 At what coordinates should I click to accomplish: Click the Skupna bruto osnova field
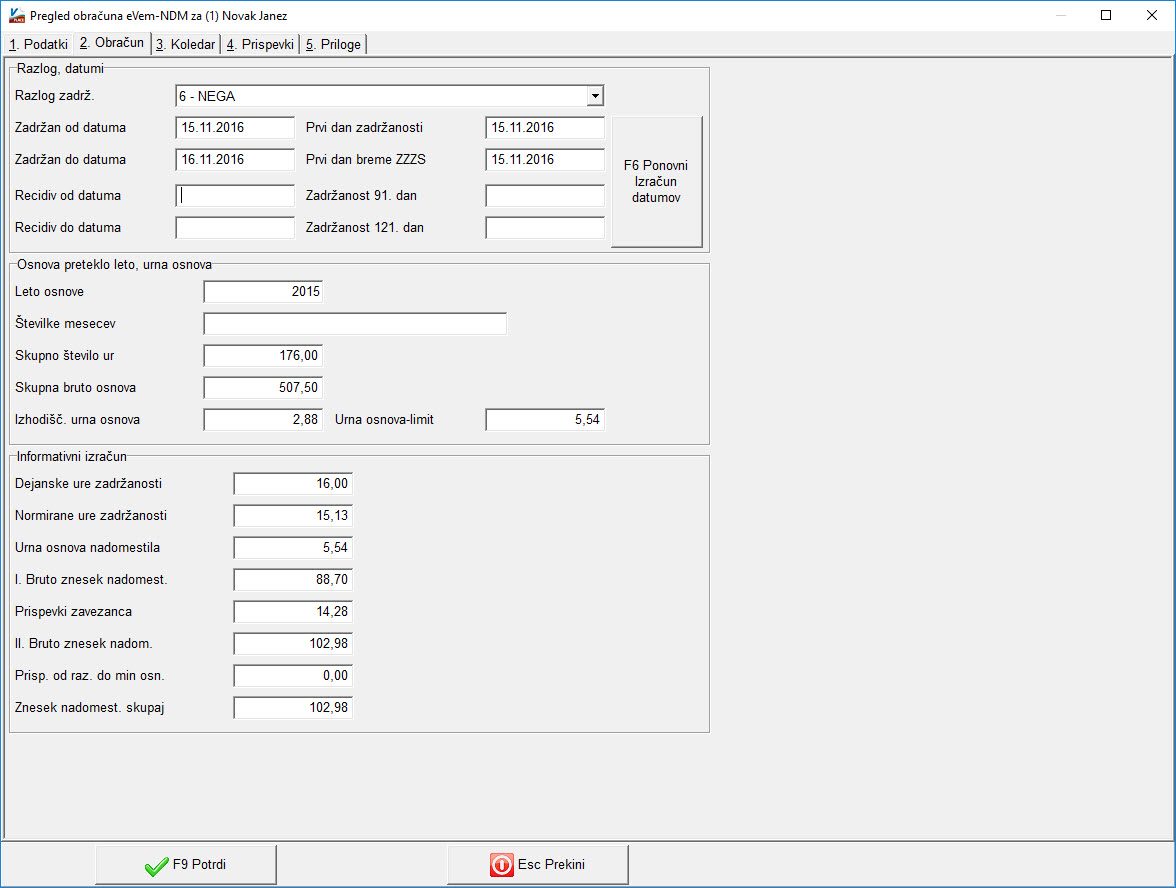[x=263, y=388]
